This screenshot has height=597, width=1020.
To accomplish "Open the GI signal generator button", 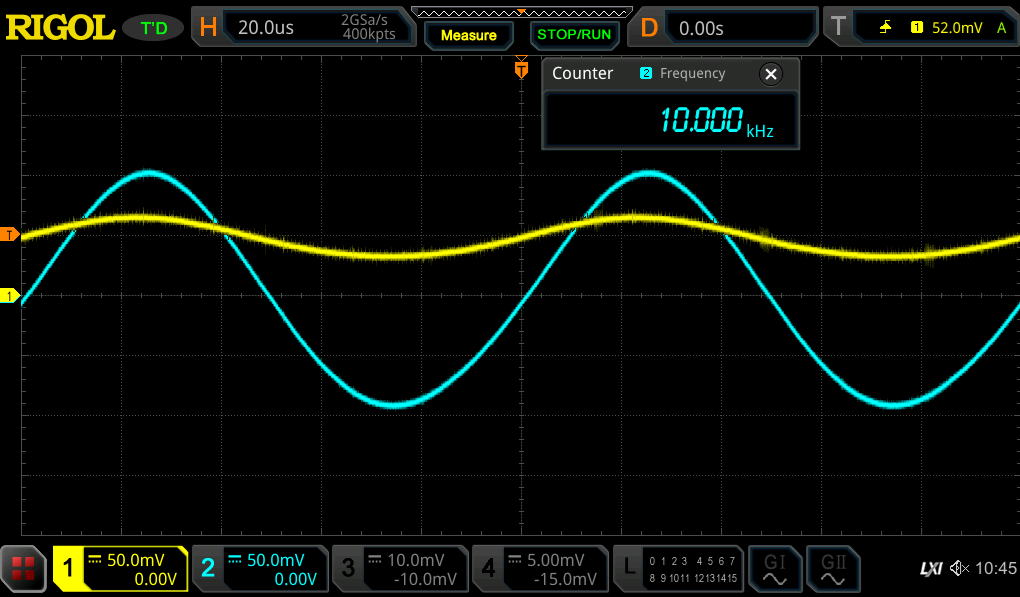I will [774, 569].
